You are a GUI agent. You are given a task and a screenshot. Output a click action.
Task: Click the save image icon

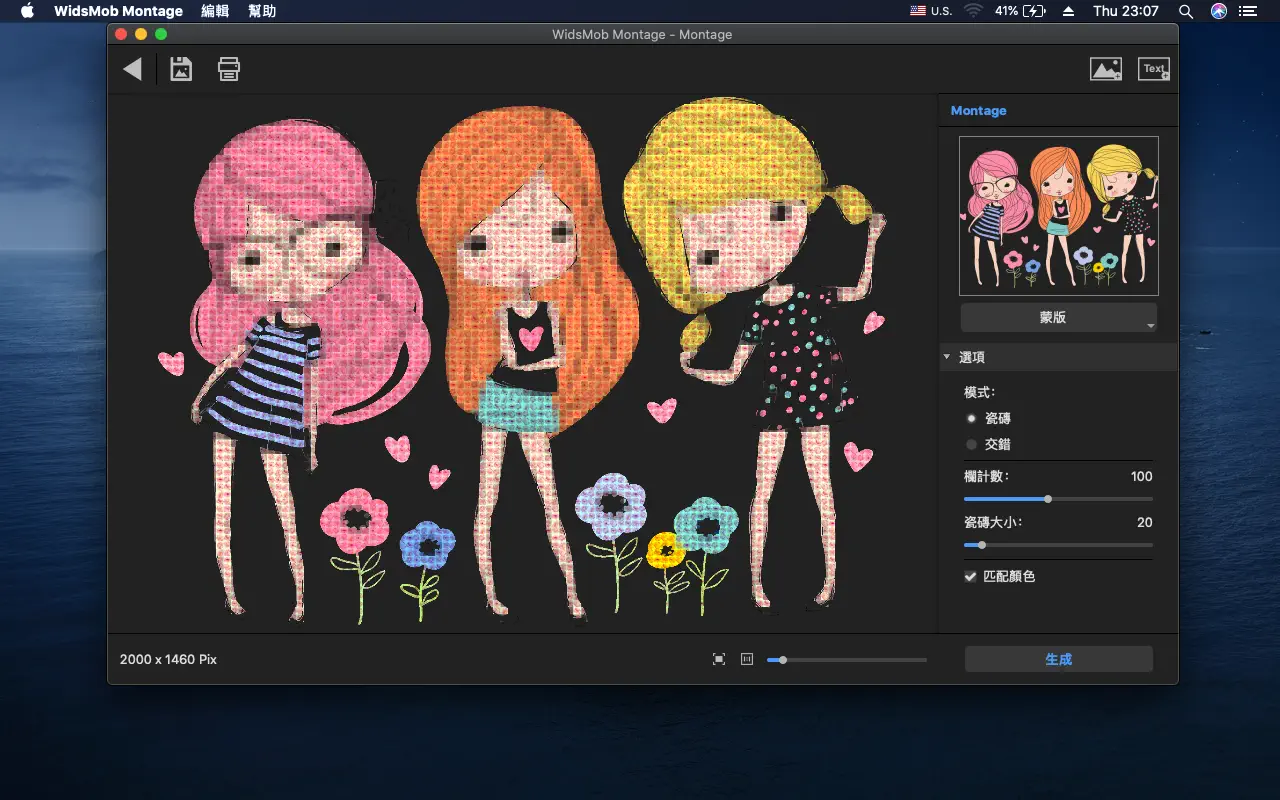pyautogui.click(x=181, y=69)
